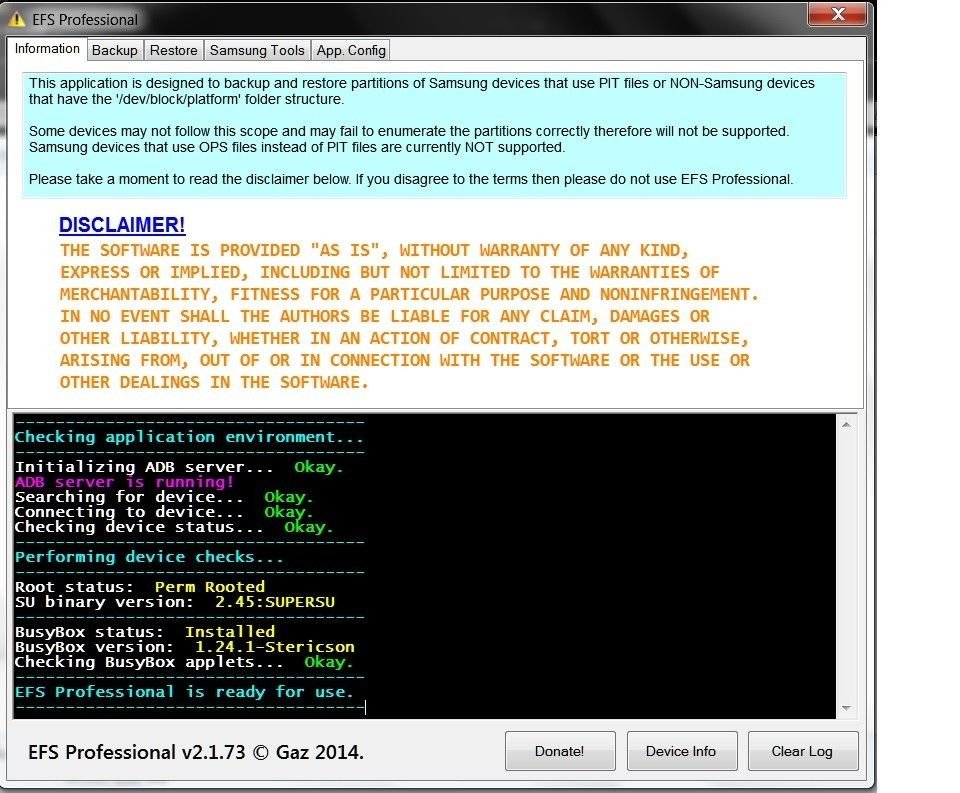Viewport: 960px width, 793px height.
Task: Click the 'ADB server is running!' log line
Action: tap(124, 482)
